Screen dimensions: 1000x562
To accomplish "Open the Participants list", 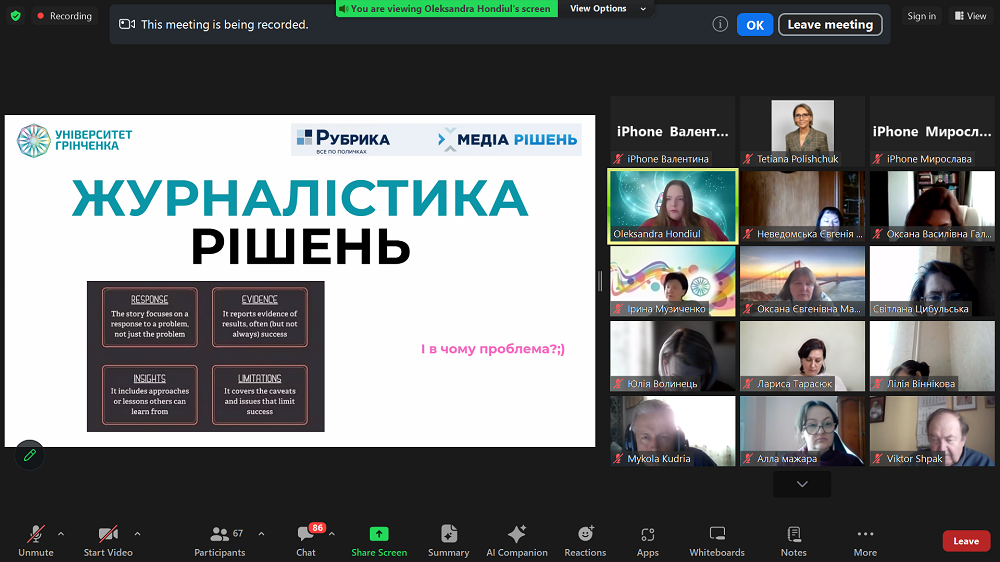I will pyautogui.click(x=220, y=535).
